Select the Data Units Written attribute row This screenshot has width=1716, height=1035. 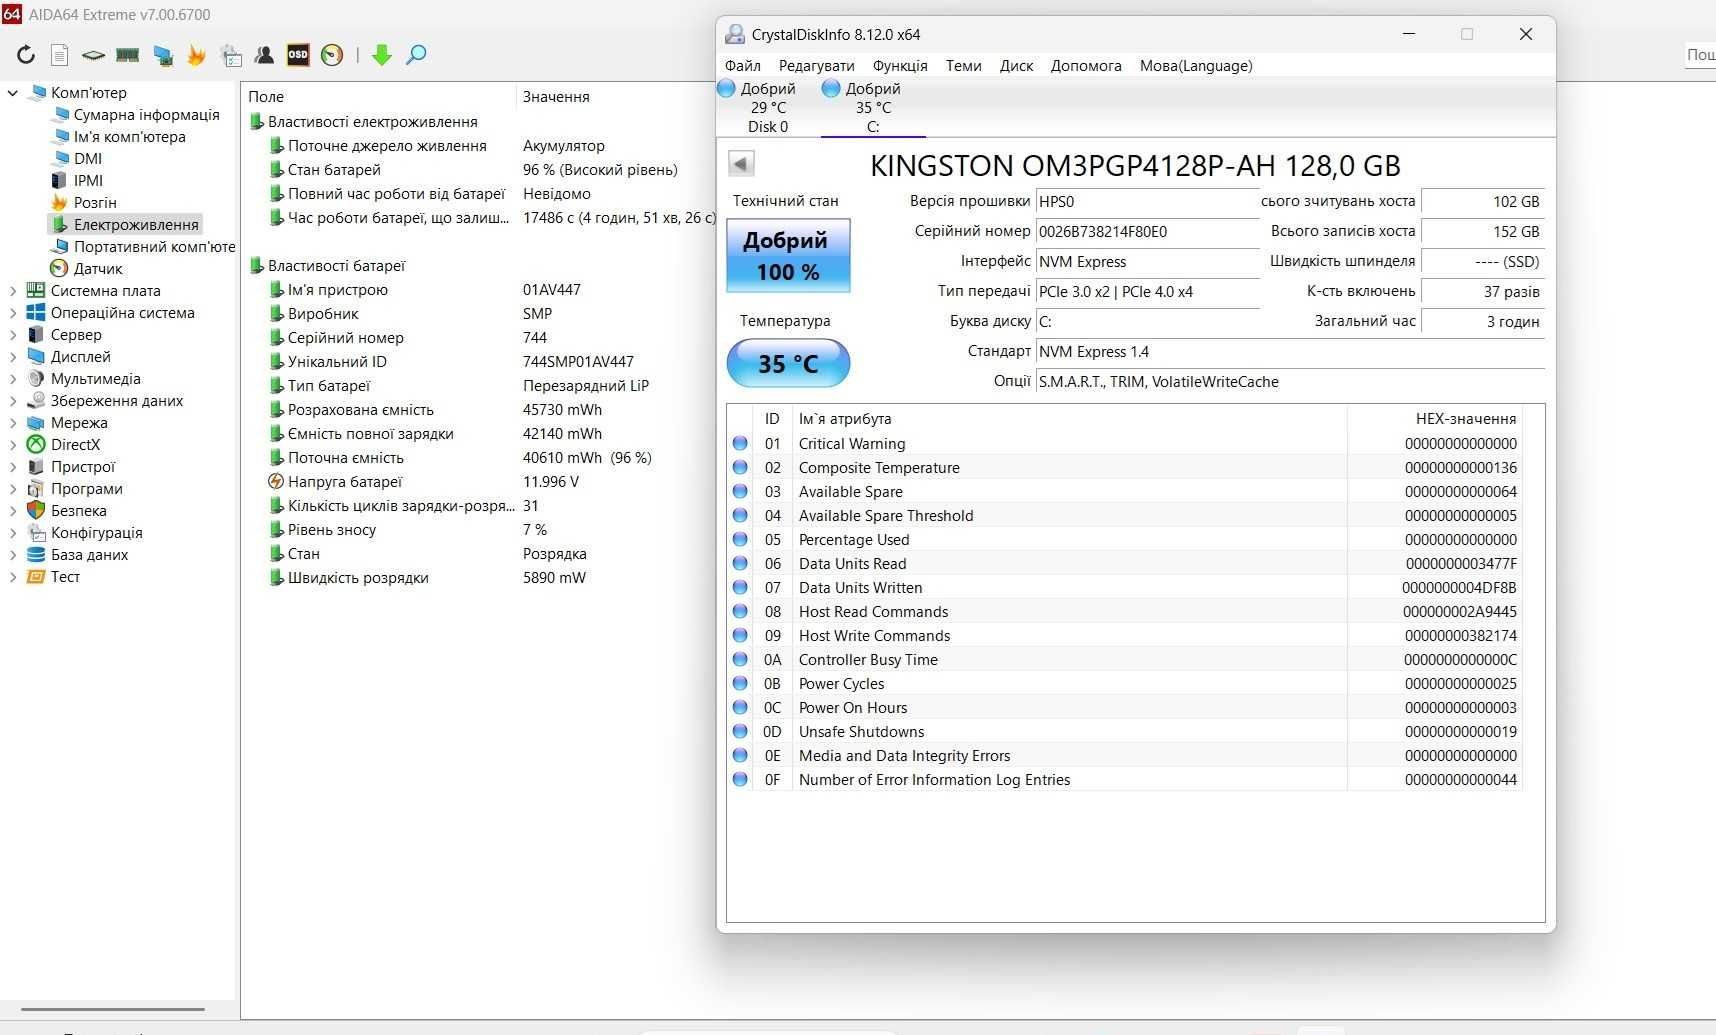pos(1125,587)
